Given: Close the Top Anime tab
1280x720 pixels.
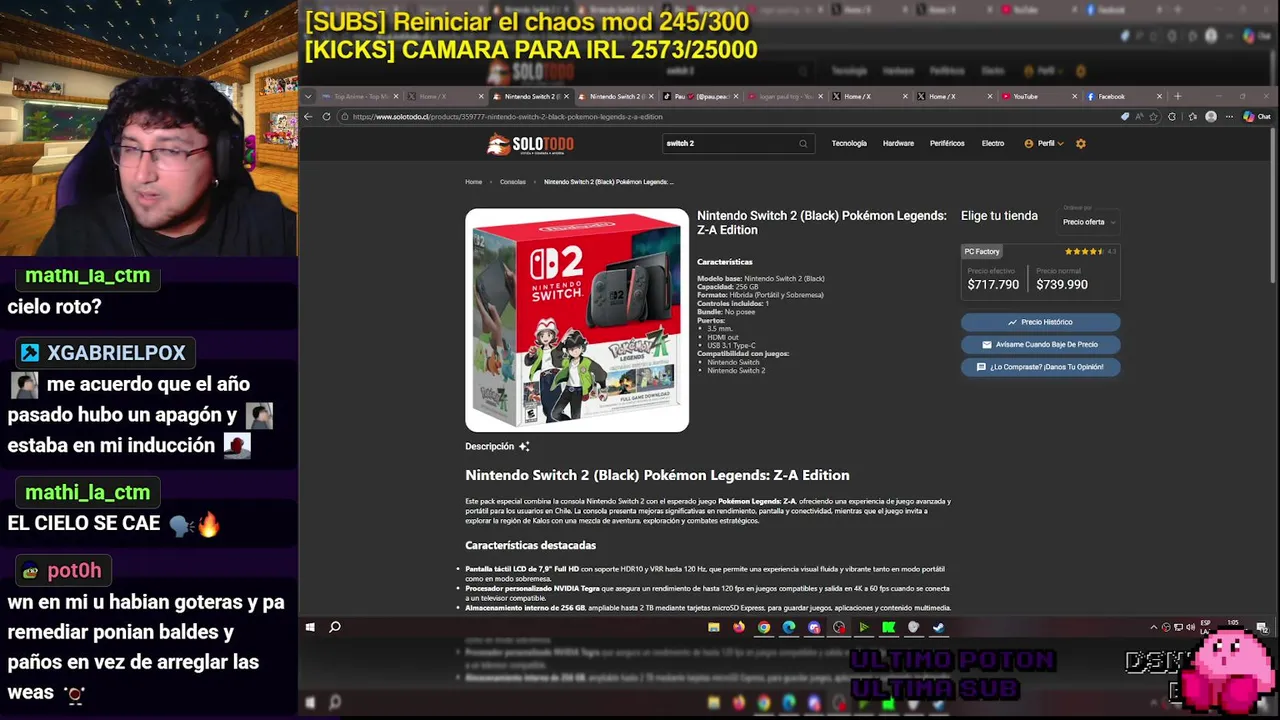Looking at the screenshot, I should click(396, 97).
